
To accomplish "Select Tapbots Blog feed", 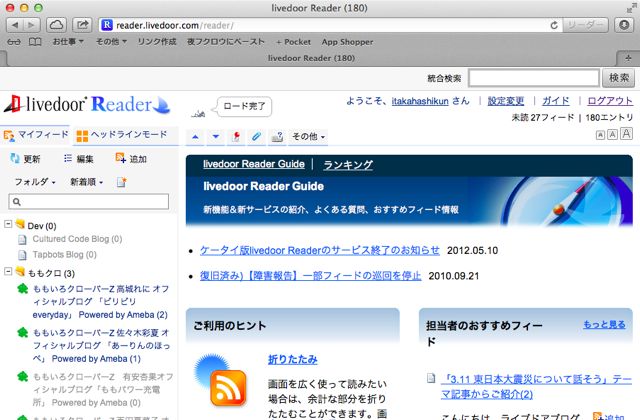I will tap(64, 255).
